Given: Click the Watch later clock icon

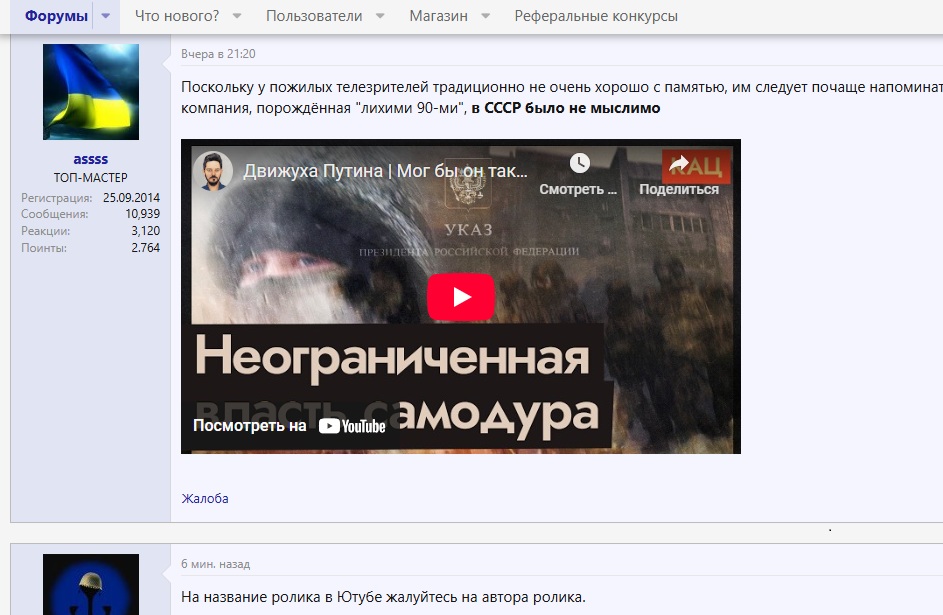Looking at the screenshot, I should [x=579, y=163].
